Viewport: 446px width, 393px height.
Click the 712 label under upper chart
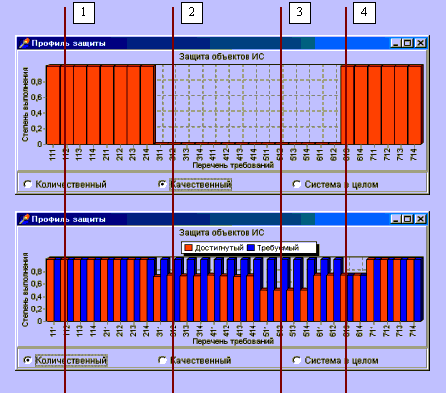coord(387,155)
